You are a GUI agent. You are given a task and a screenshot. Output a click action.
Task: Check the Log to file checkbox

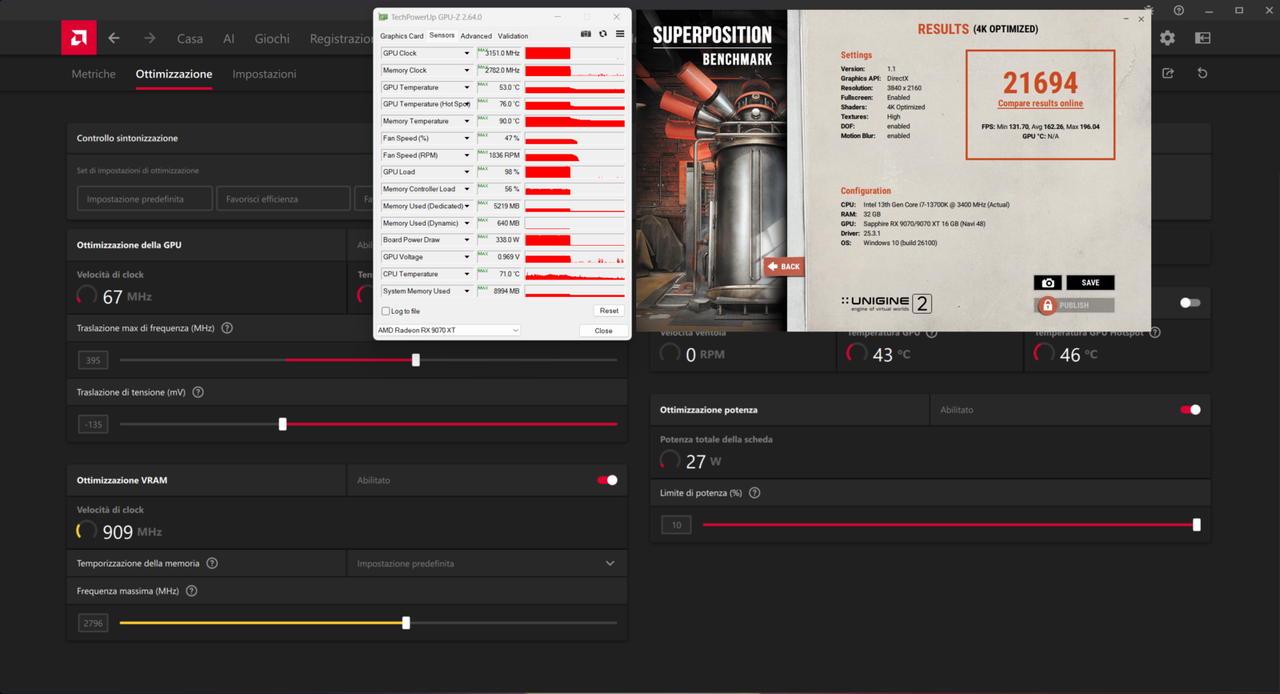click(x=386, y=311)
